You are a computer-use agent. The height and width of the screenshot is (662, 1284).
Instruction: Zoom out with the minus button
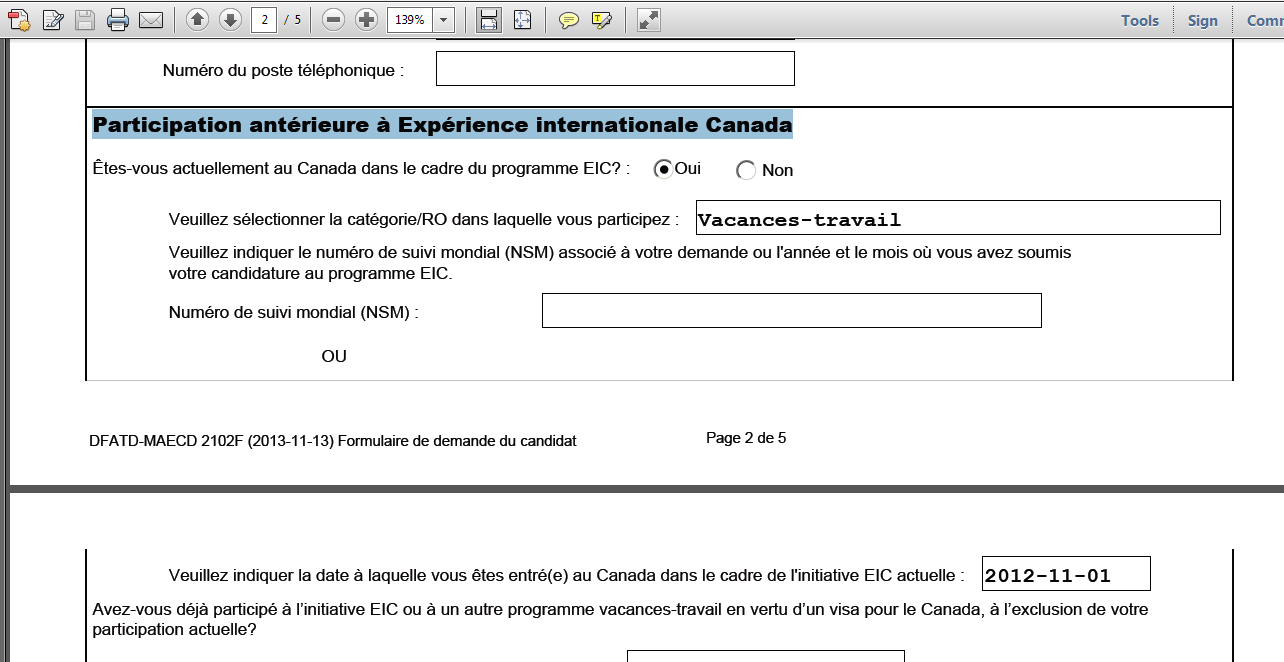click(x=334, y=20)
